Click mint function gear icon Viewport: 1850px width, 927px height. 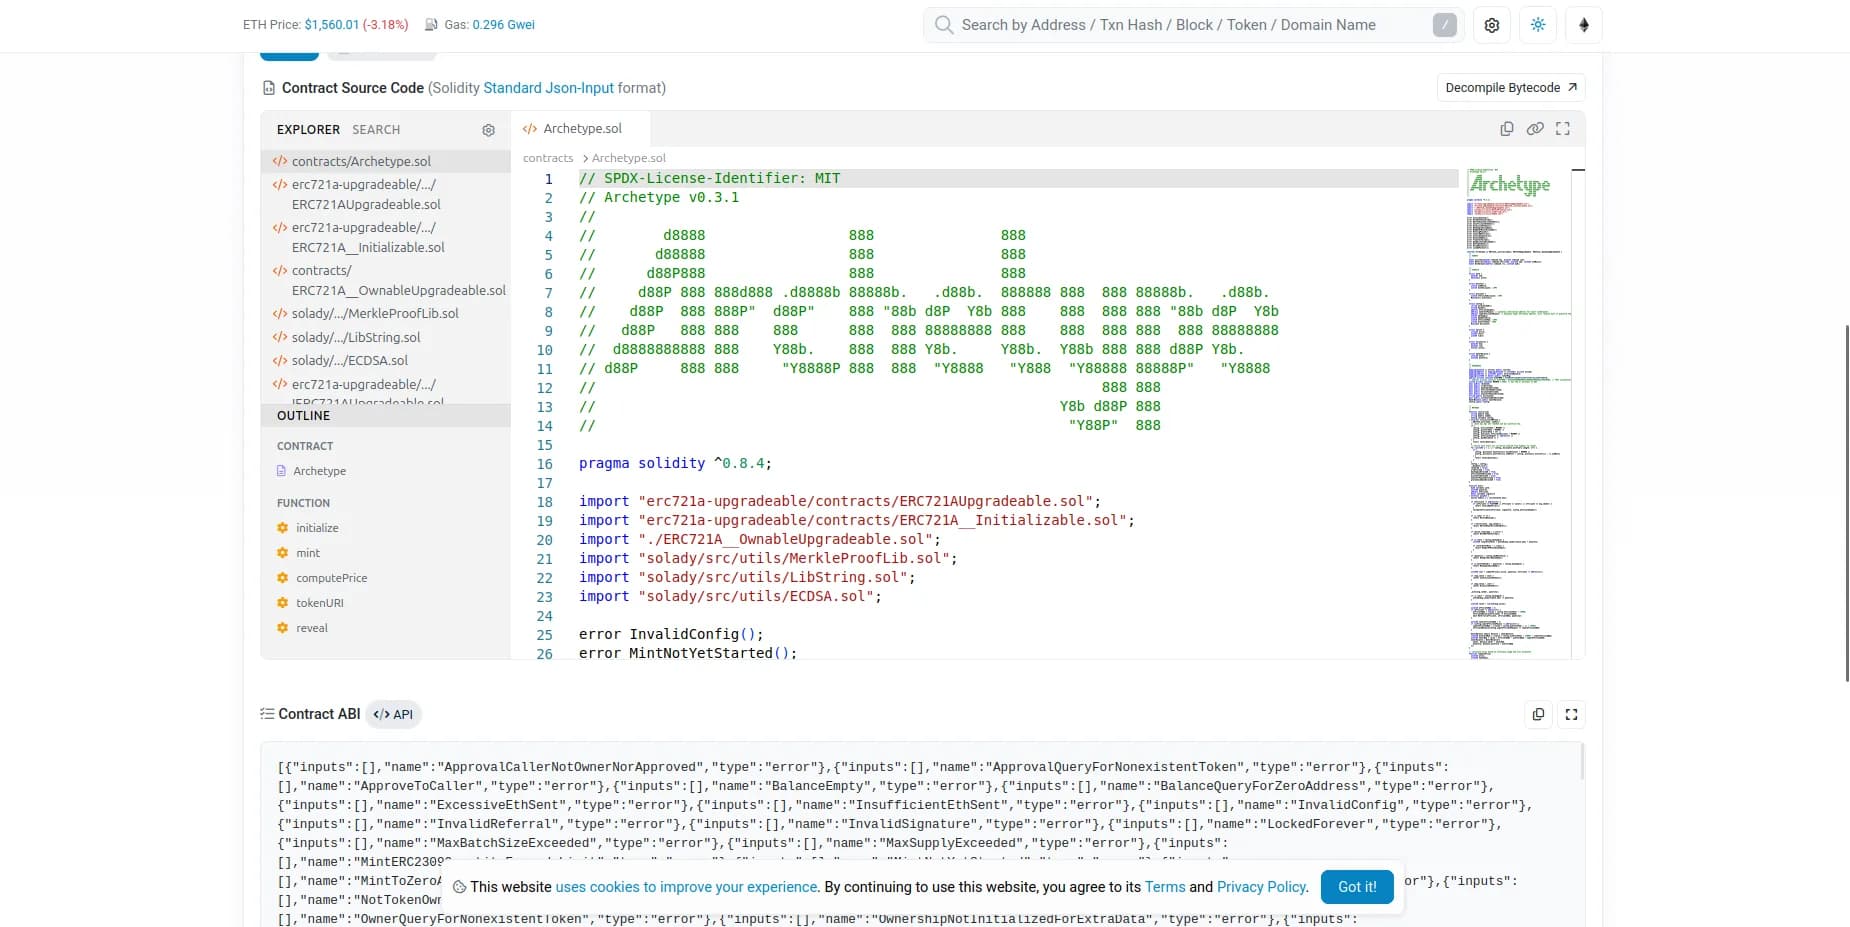click(282, 553)
